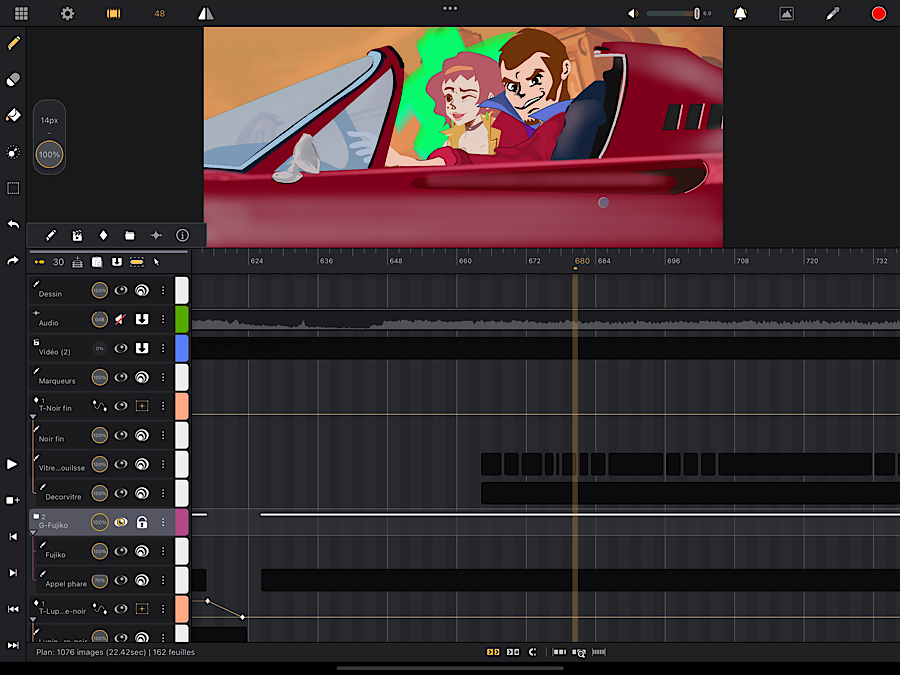Open the 30 fps setting
This screenshot has width=900, height=675.
pos(59,262)
